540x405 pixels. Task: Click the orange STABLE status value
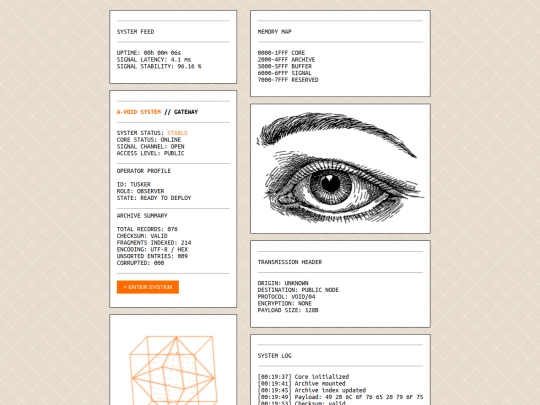coord(178,133)
